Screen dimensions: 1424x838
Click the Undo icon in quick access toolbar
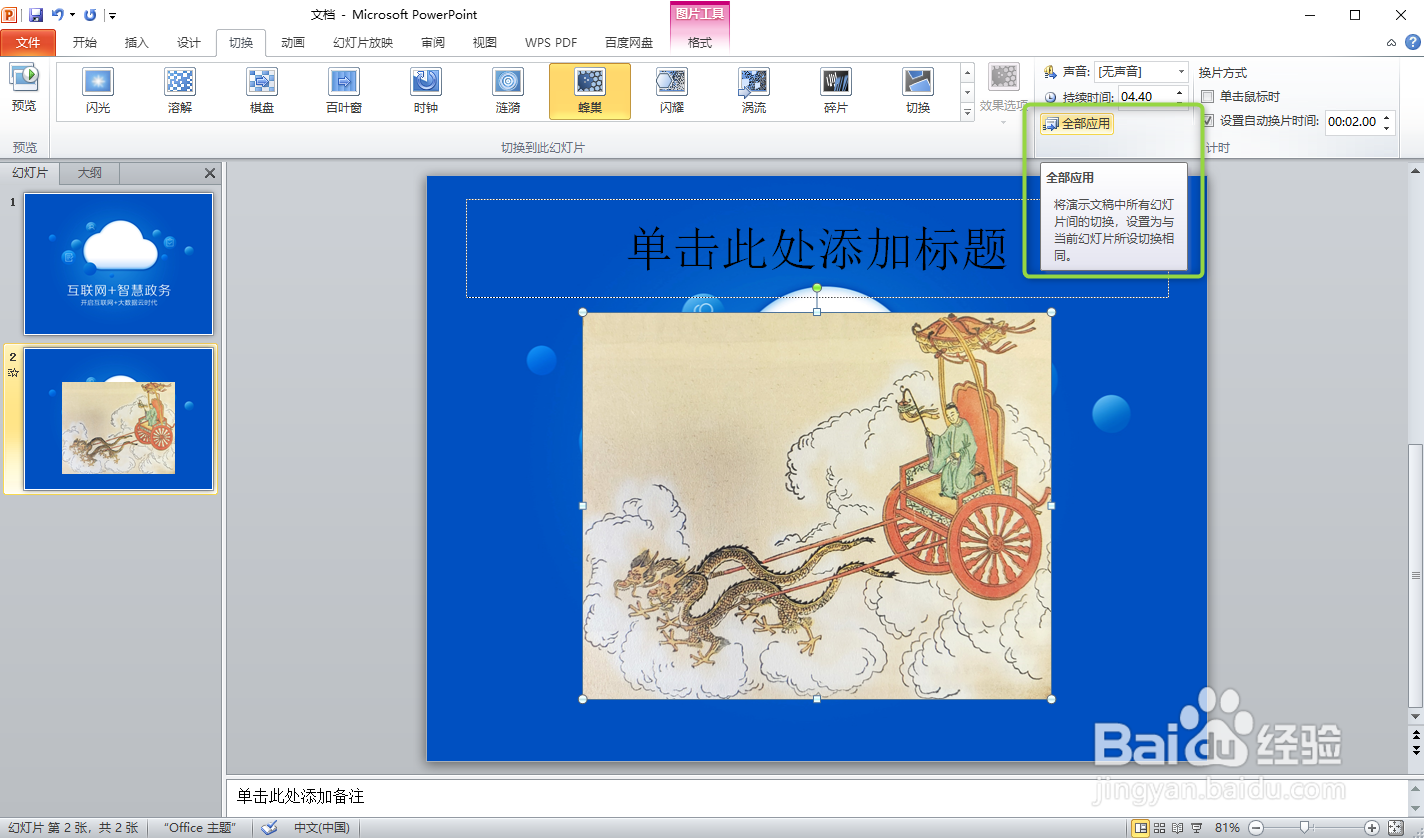tap(58, 15)
